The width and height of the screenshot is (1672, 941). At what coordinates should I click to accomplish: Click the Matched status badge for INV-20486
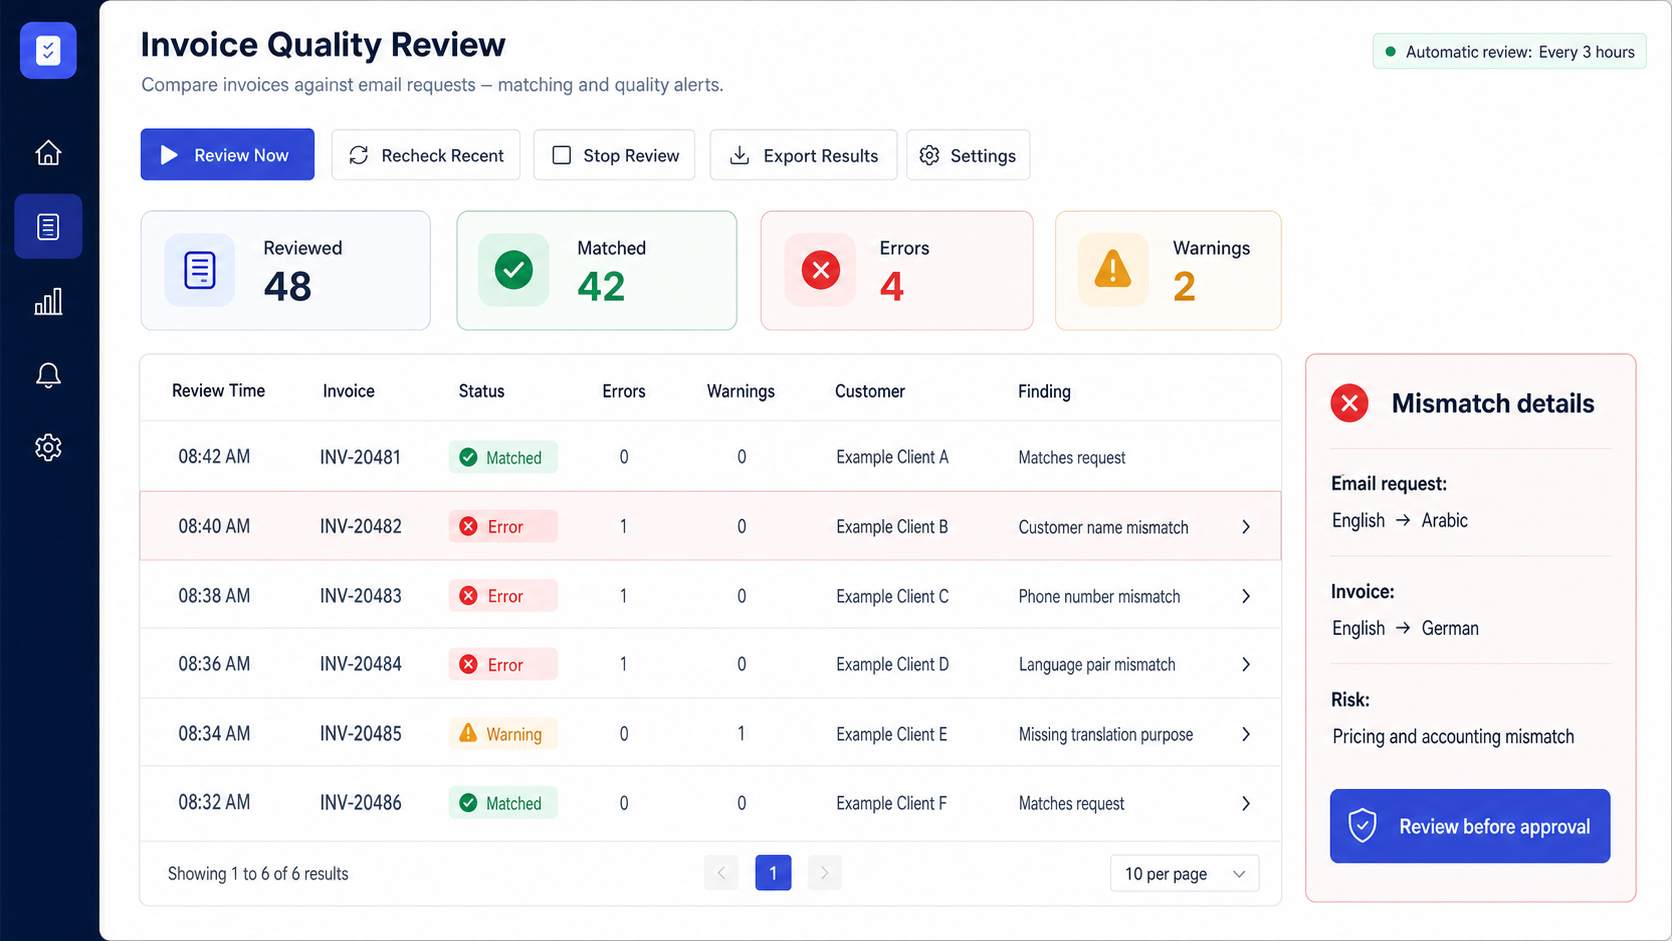(x=503, y=803)
